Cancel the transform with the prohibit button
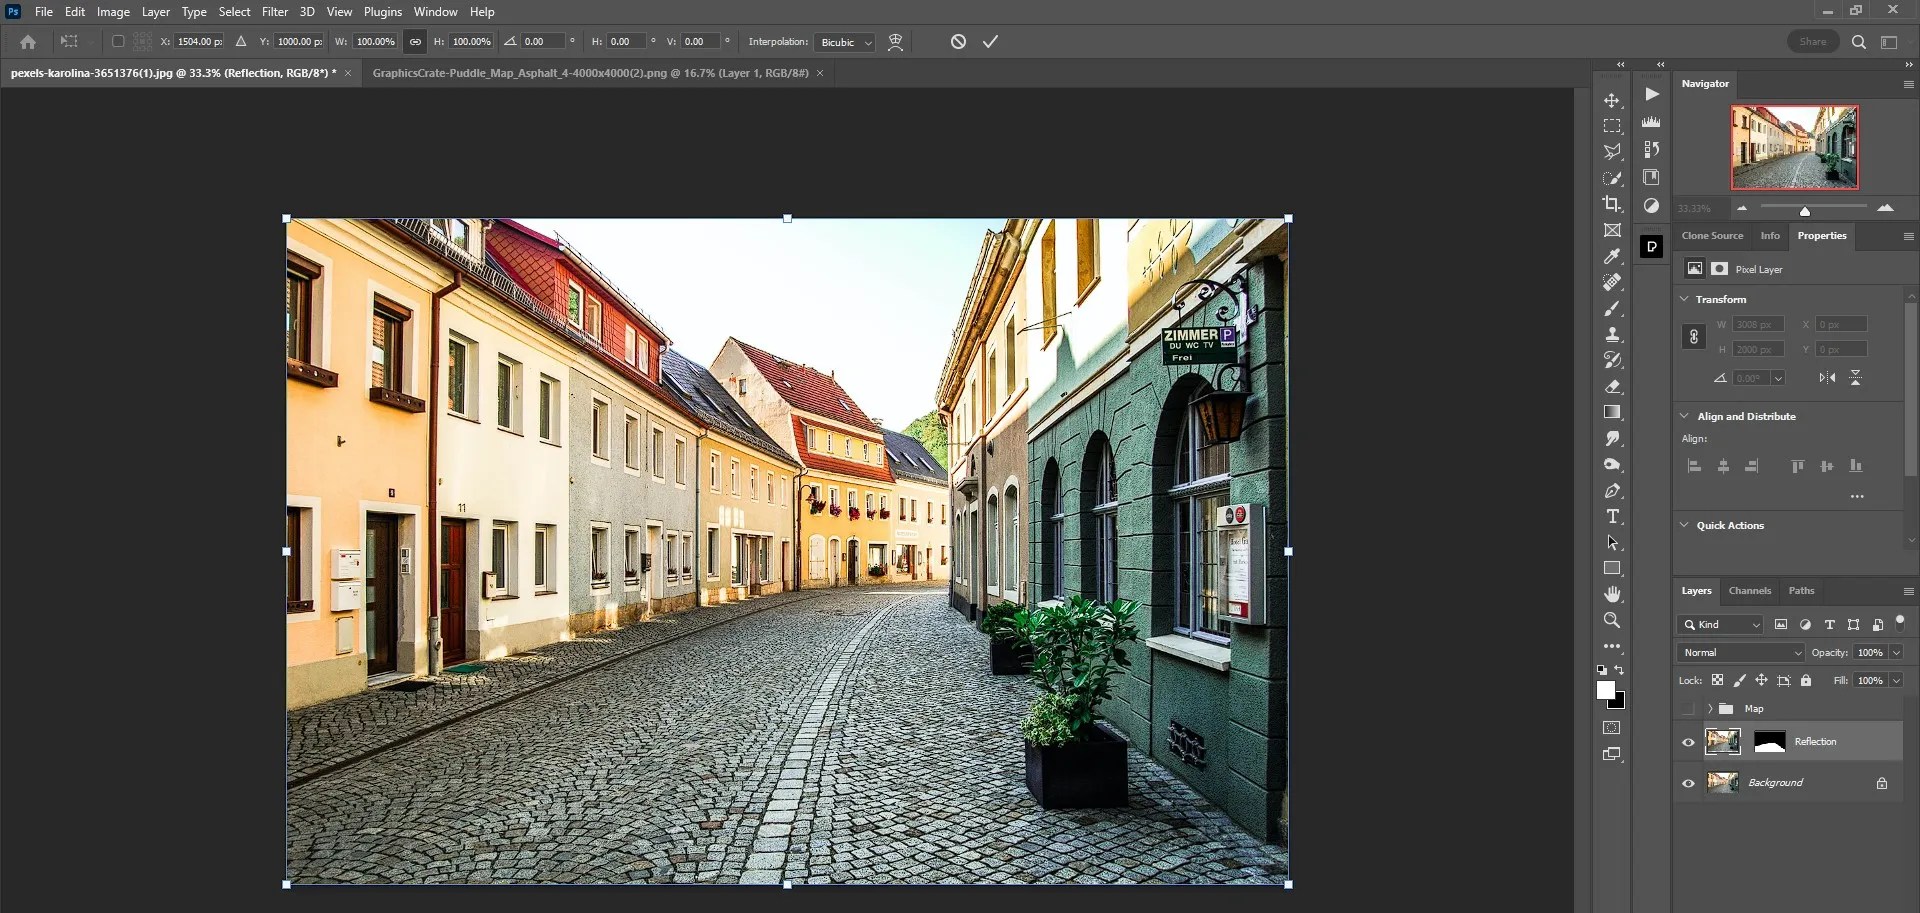The height and width of the screenshot is (913, 1920). (x=958, y=41)
